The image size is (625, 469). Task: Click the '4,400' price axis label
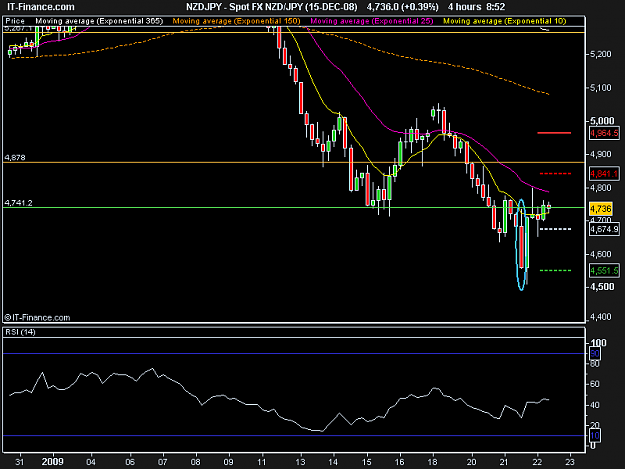tap(601, 317)
